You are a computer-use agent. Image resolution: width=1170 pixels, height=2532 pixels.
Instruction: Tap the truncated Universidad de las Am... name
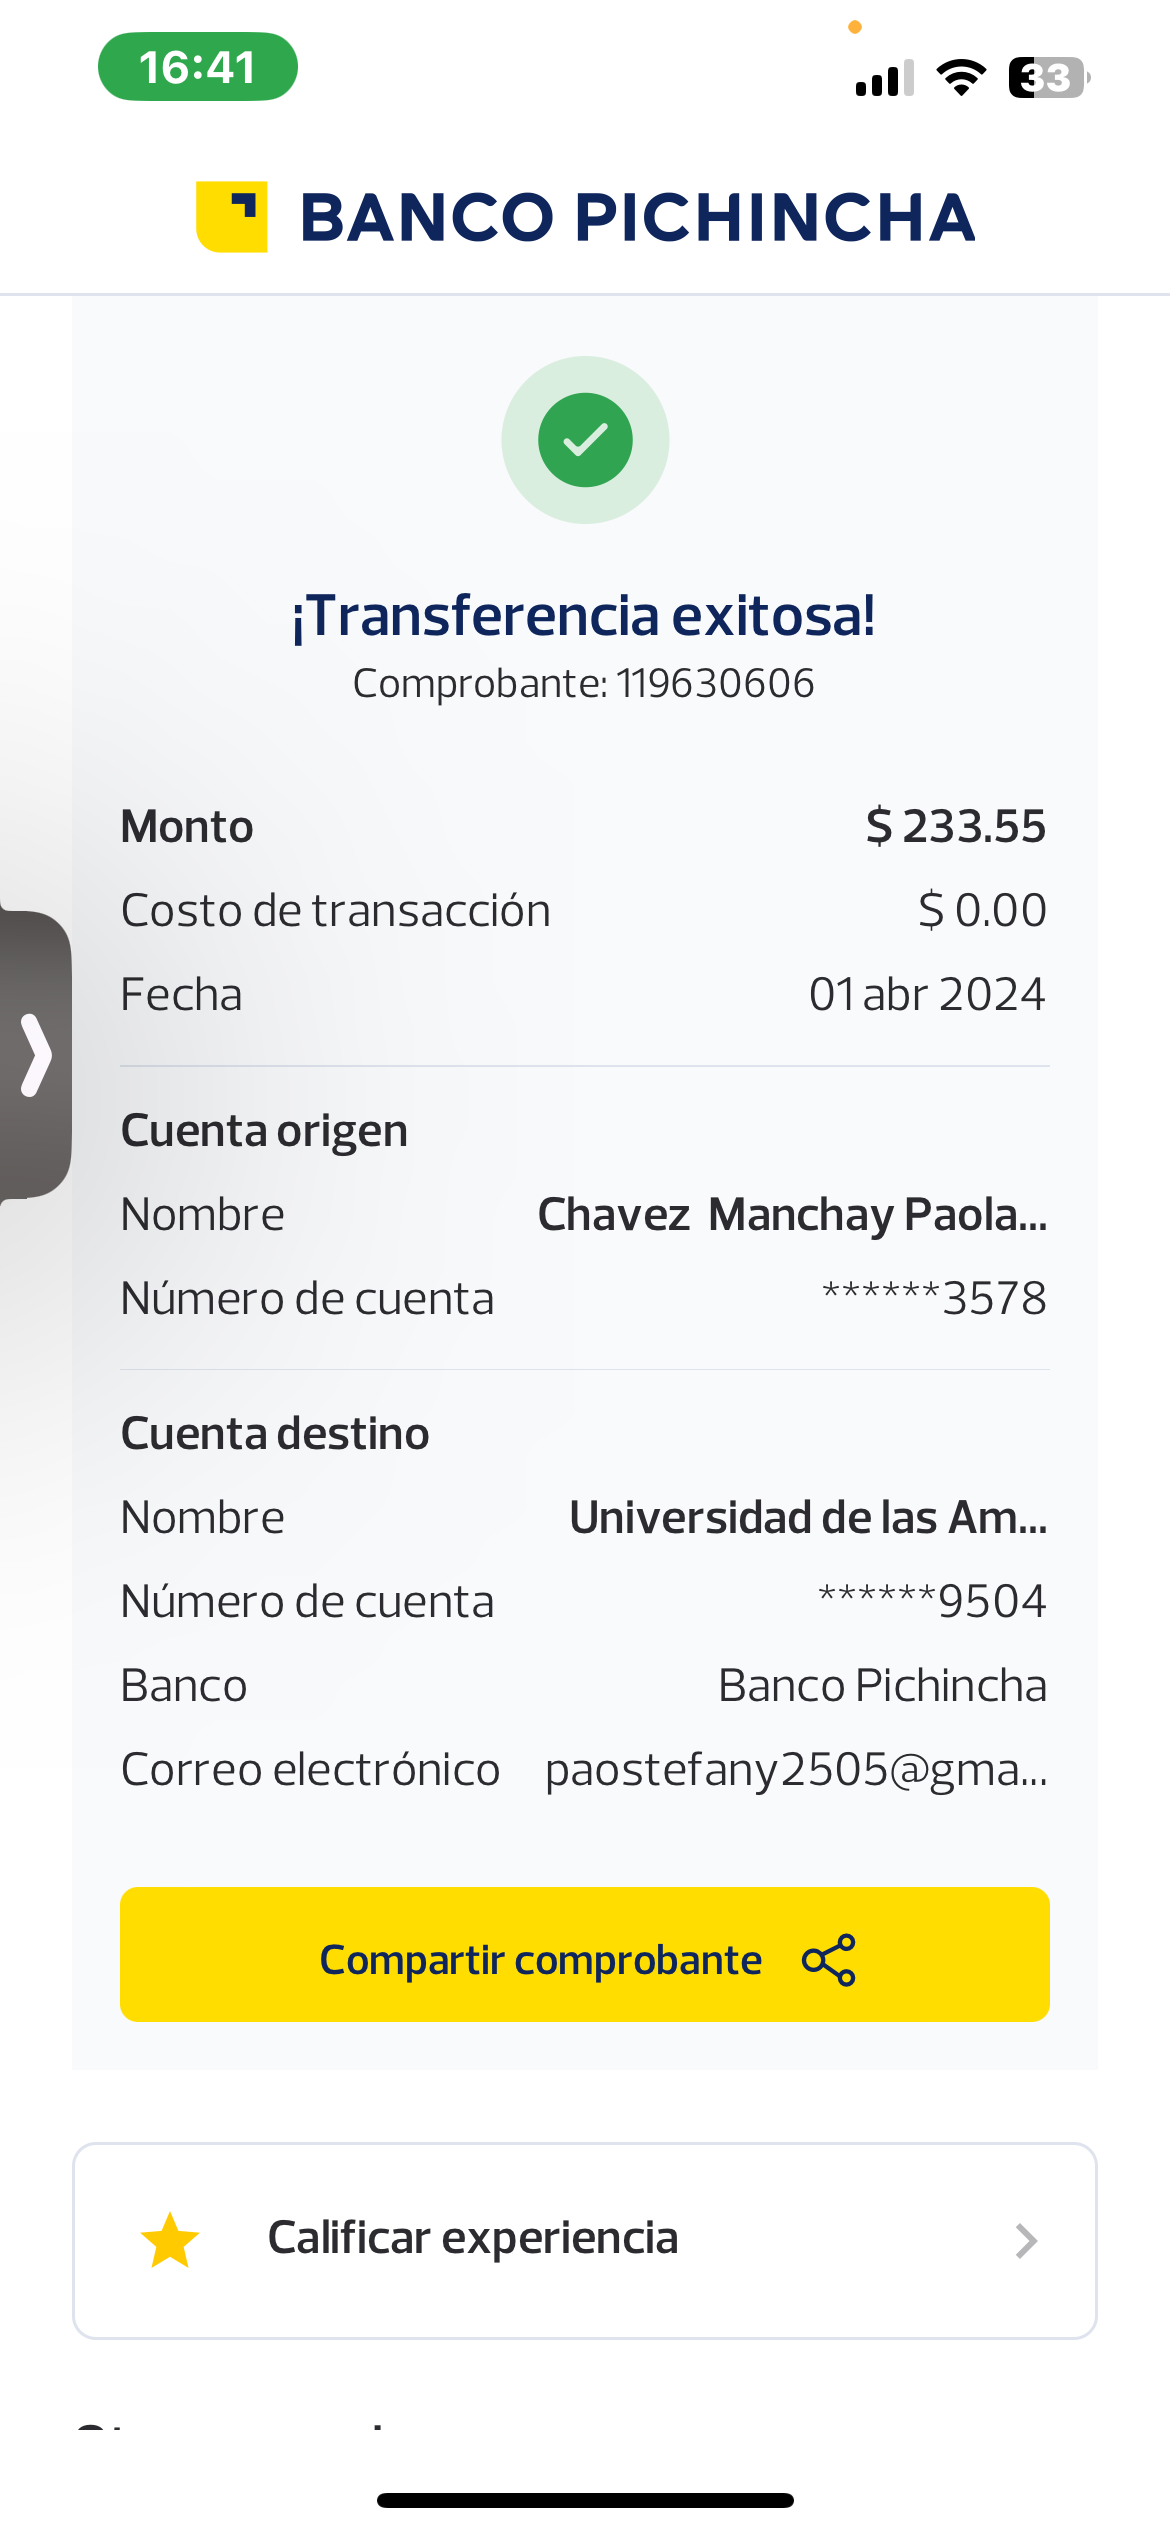click(808, 1518)
